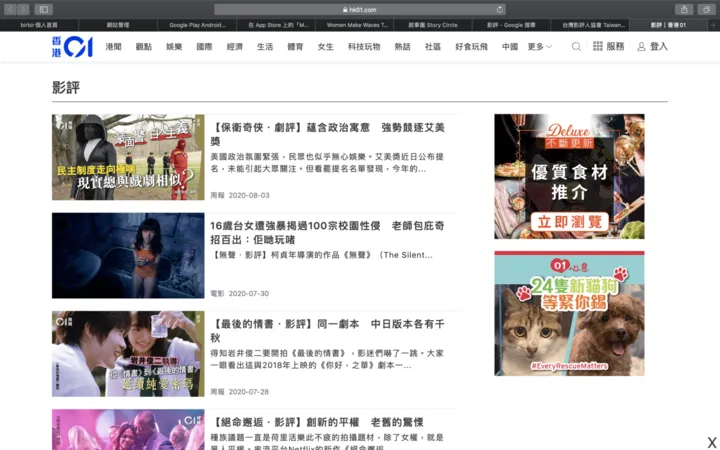Open the 保衛奇俠 劇評 article headline
Image resolution: width=720 pixels, height=450 pixels.
[328, 134]
